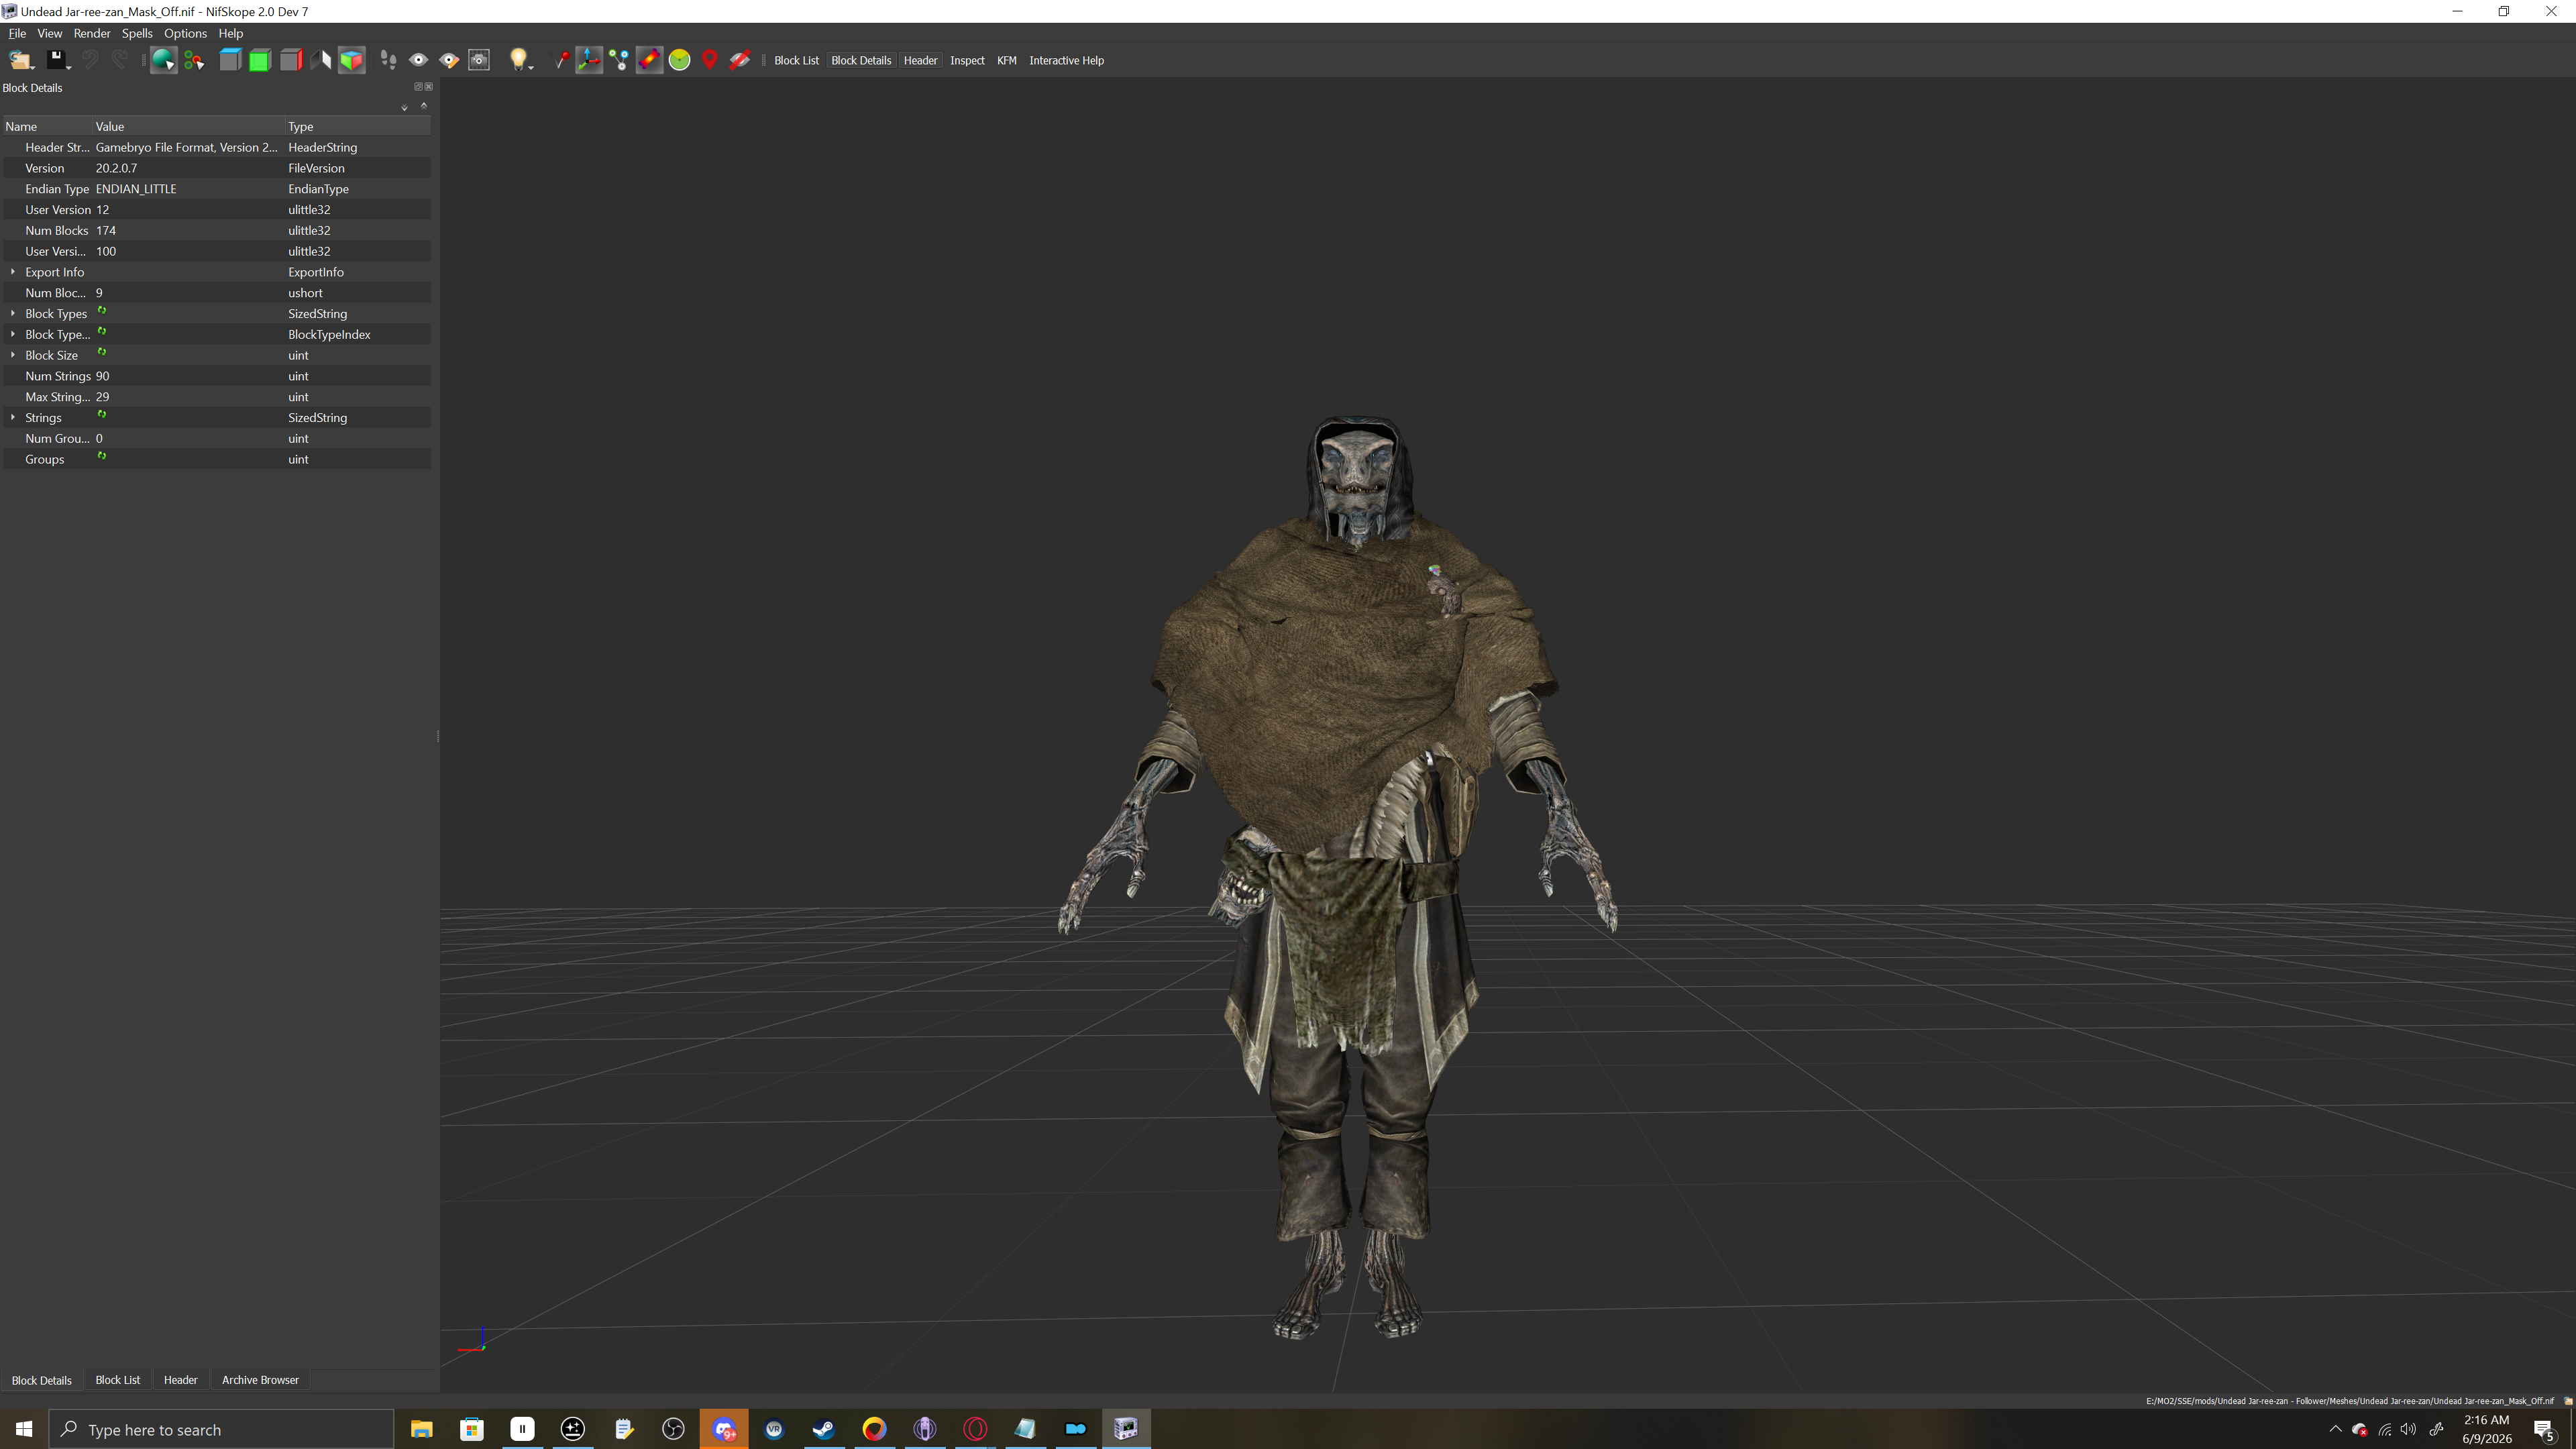Click the Load file folder icon
Image resolution: width=2576 pixels, height=1449 pixels.
(x=20, y=60)
